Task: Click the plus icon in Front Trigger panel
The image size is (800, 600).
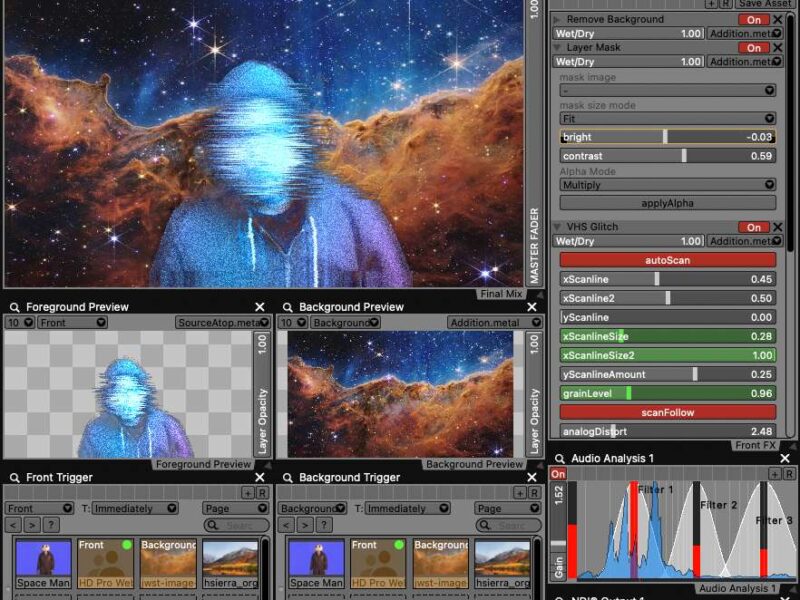Action: pyautogui.click(x=247, y=493)
